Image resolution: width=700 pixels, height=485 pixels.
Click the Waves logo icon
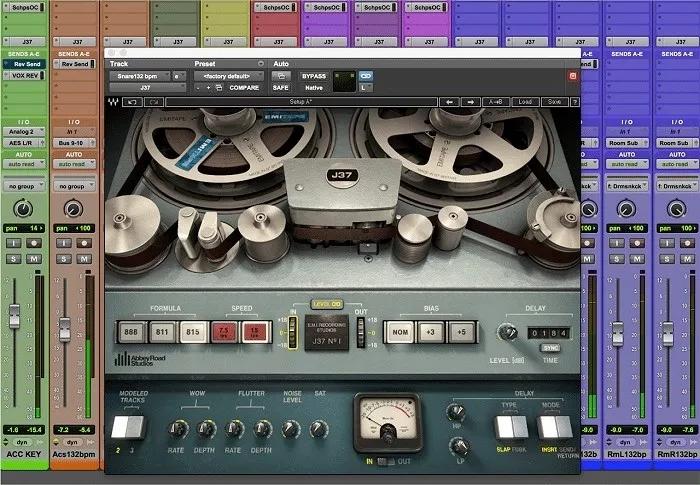[x=113, y=102]
